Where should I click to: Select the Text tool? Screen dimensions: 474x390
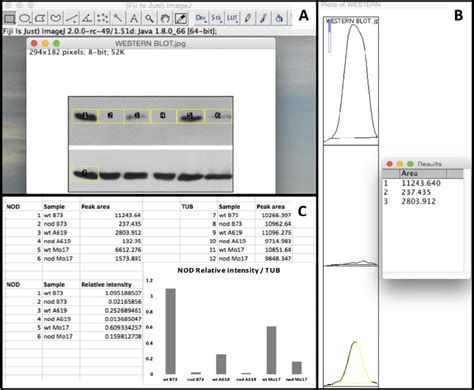[134, 18]
